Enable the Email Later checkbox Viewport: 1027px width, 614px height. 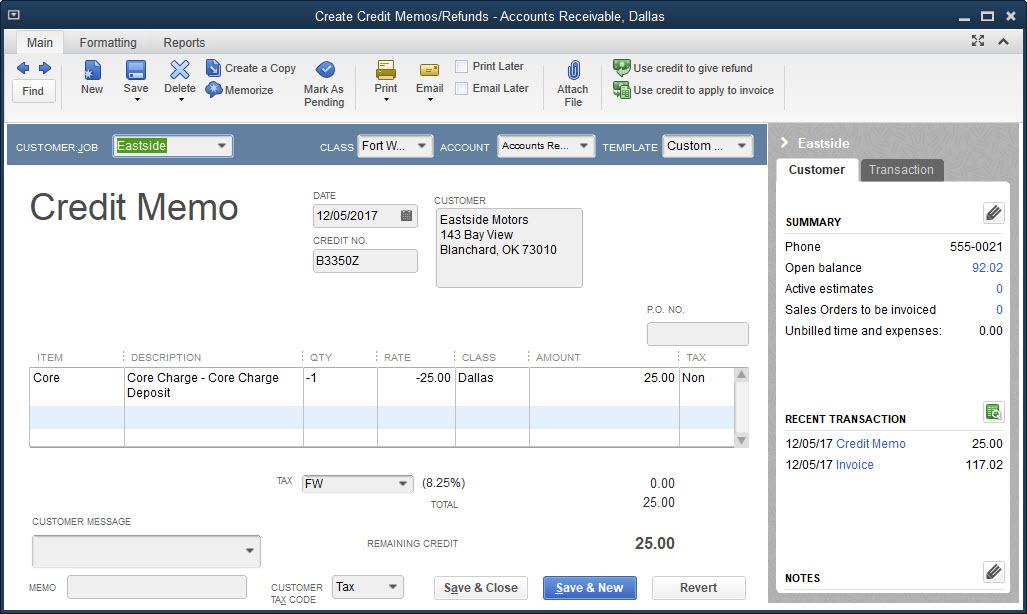(x=462, y=88)
